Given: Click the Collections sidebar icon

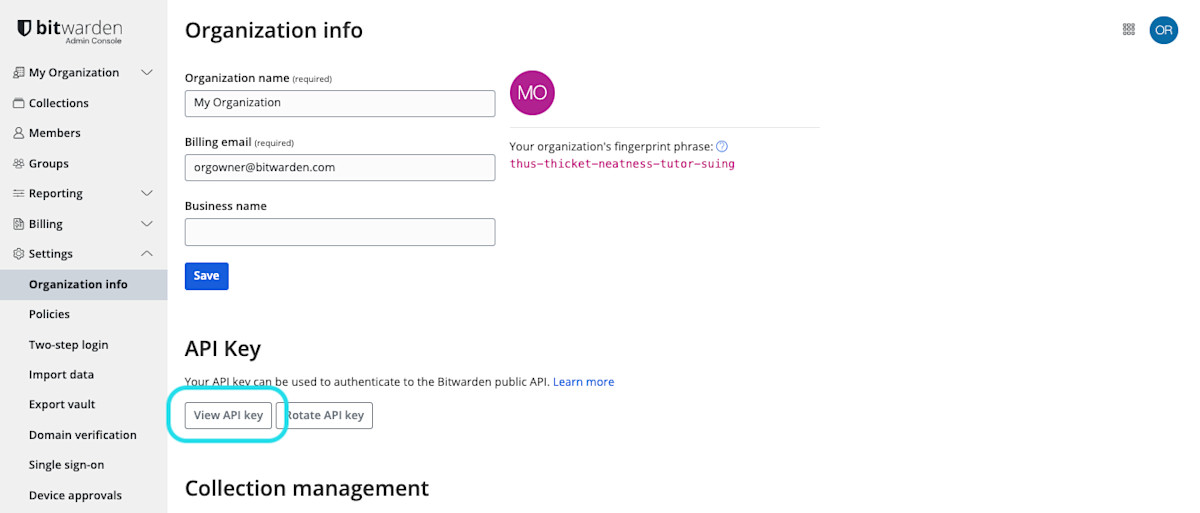Looking at the screenshot, I should 18,103.
